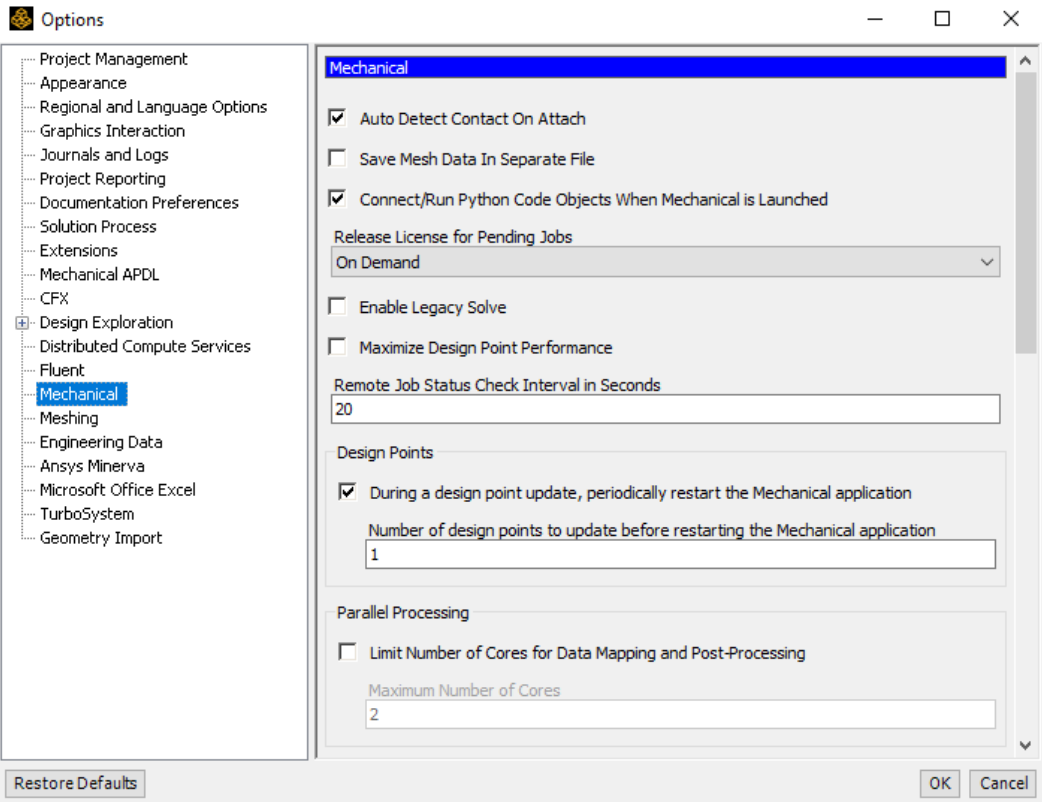This screenshot has height=802, width=1042.
Task: Open the Fluent options page
Action: point(62,370)
